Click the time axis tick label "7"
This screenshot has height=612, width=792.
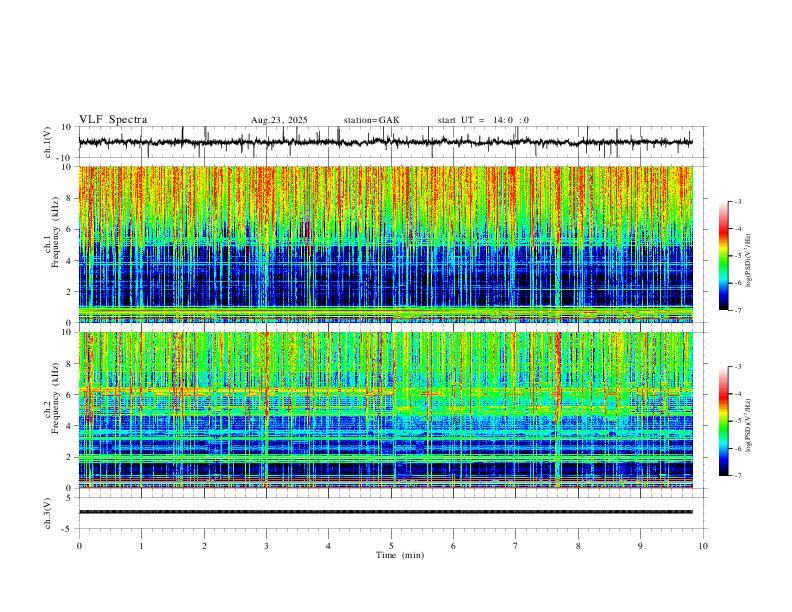(x=515, y=546)
